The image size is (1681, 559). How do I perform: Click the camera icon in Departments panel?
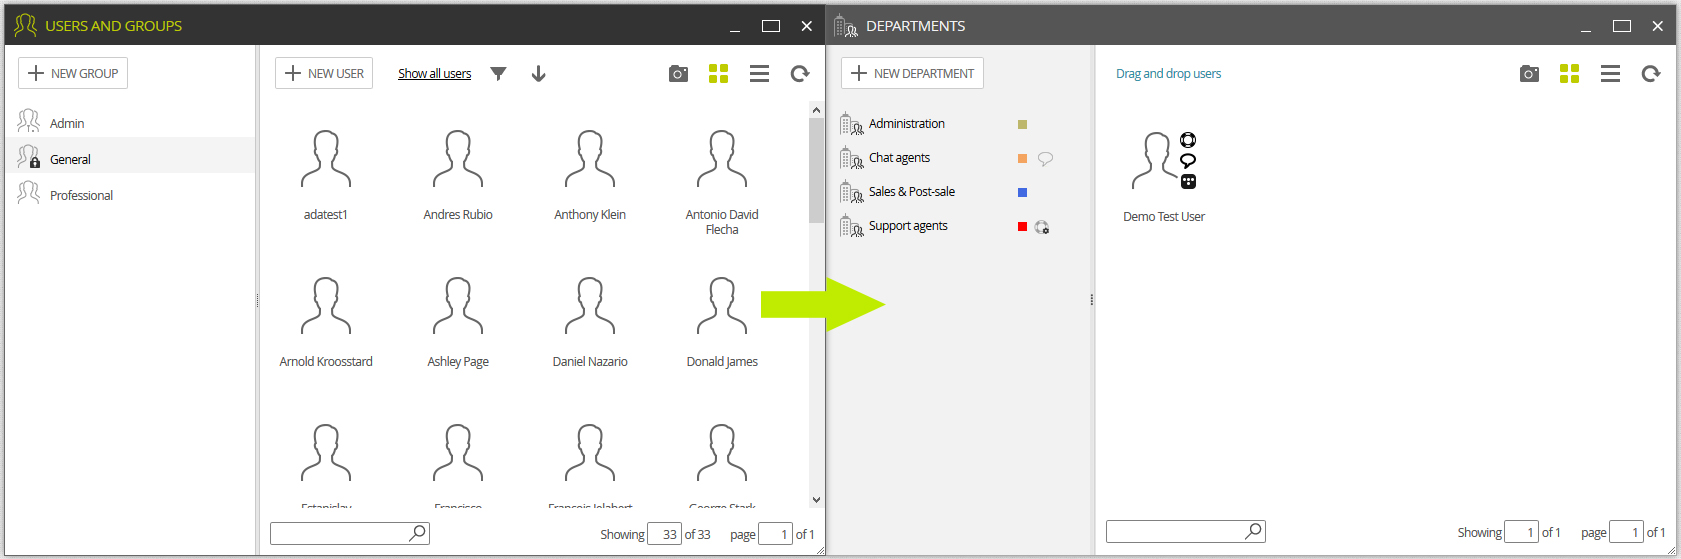(1529, 73)
